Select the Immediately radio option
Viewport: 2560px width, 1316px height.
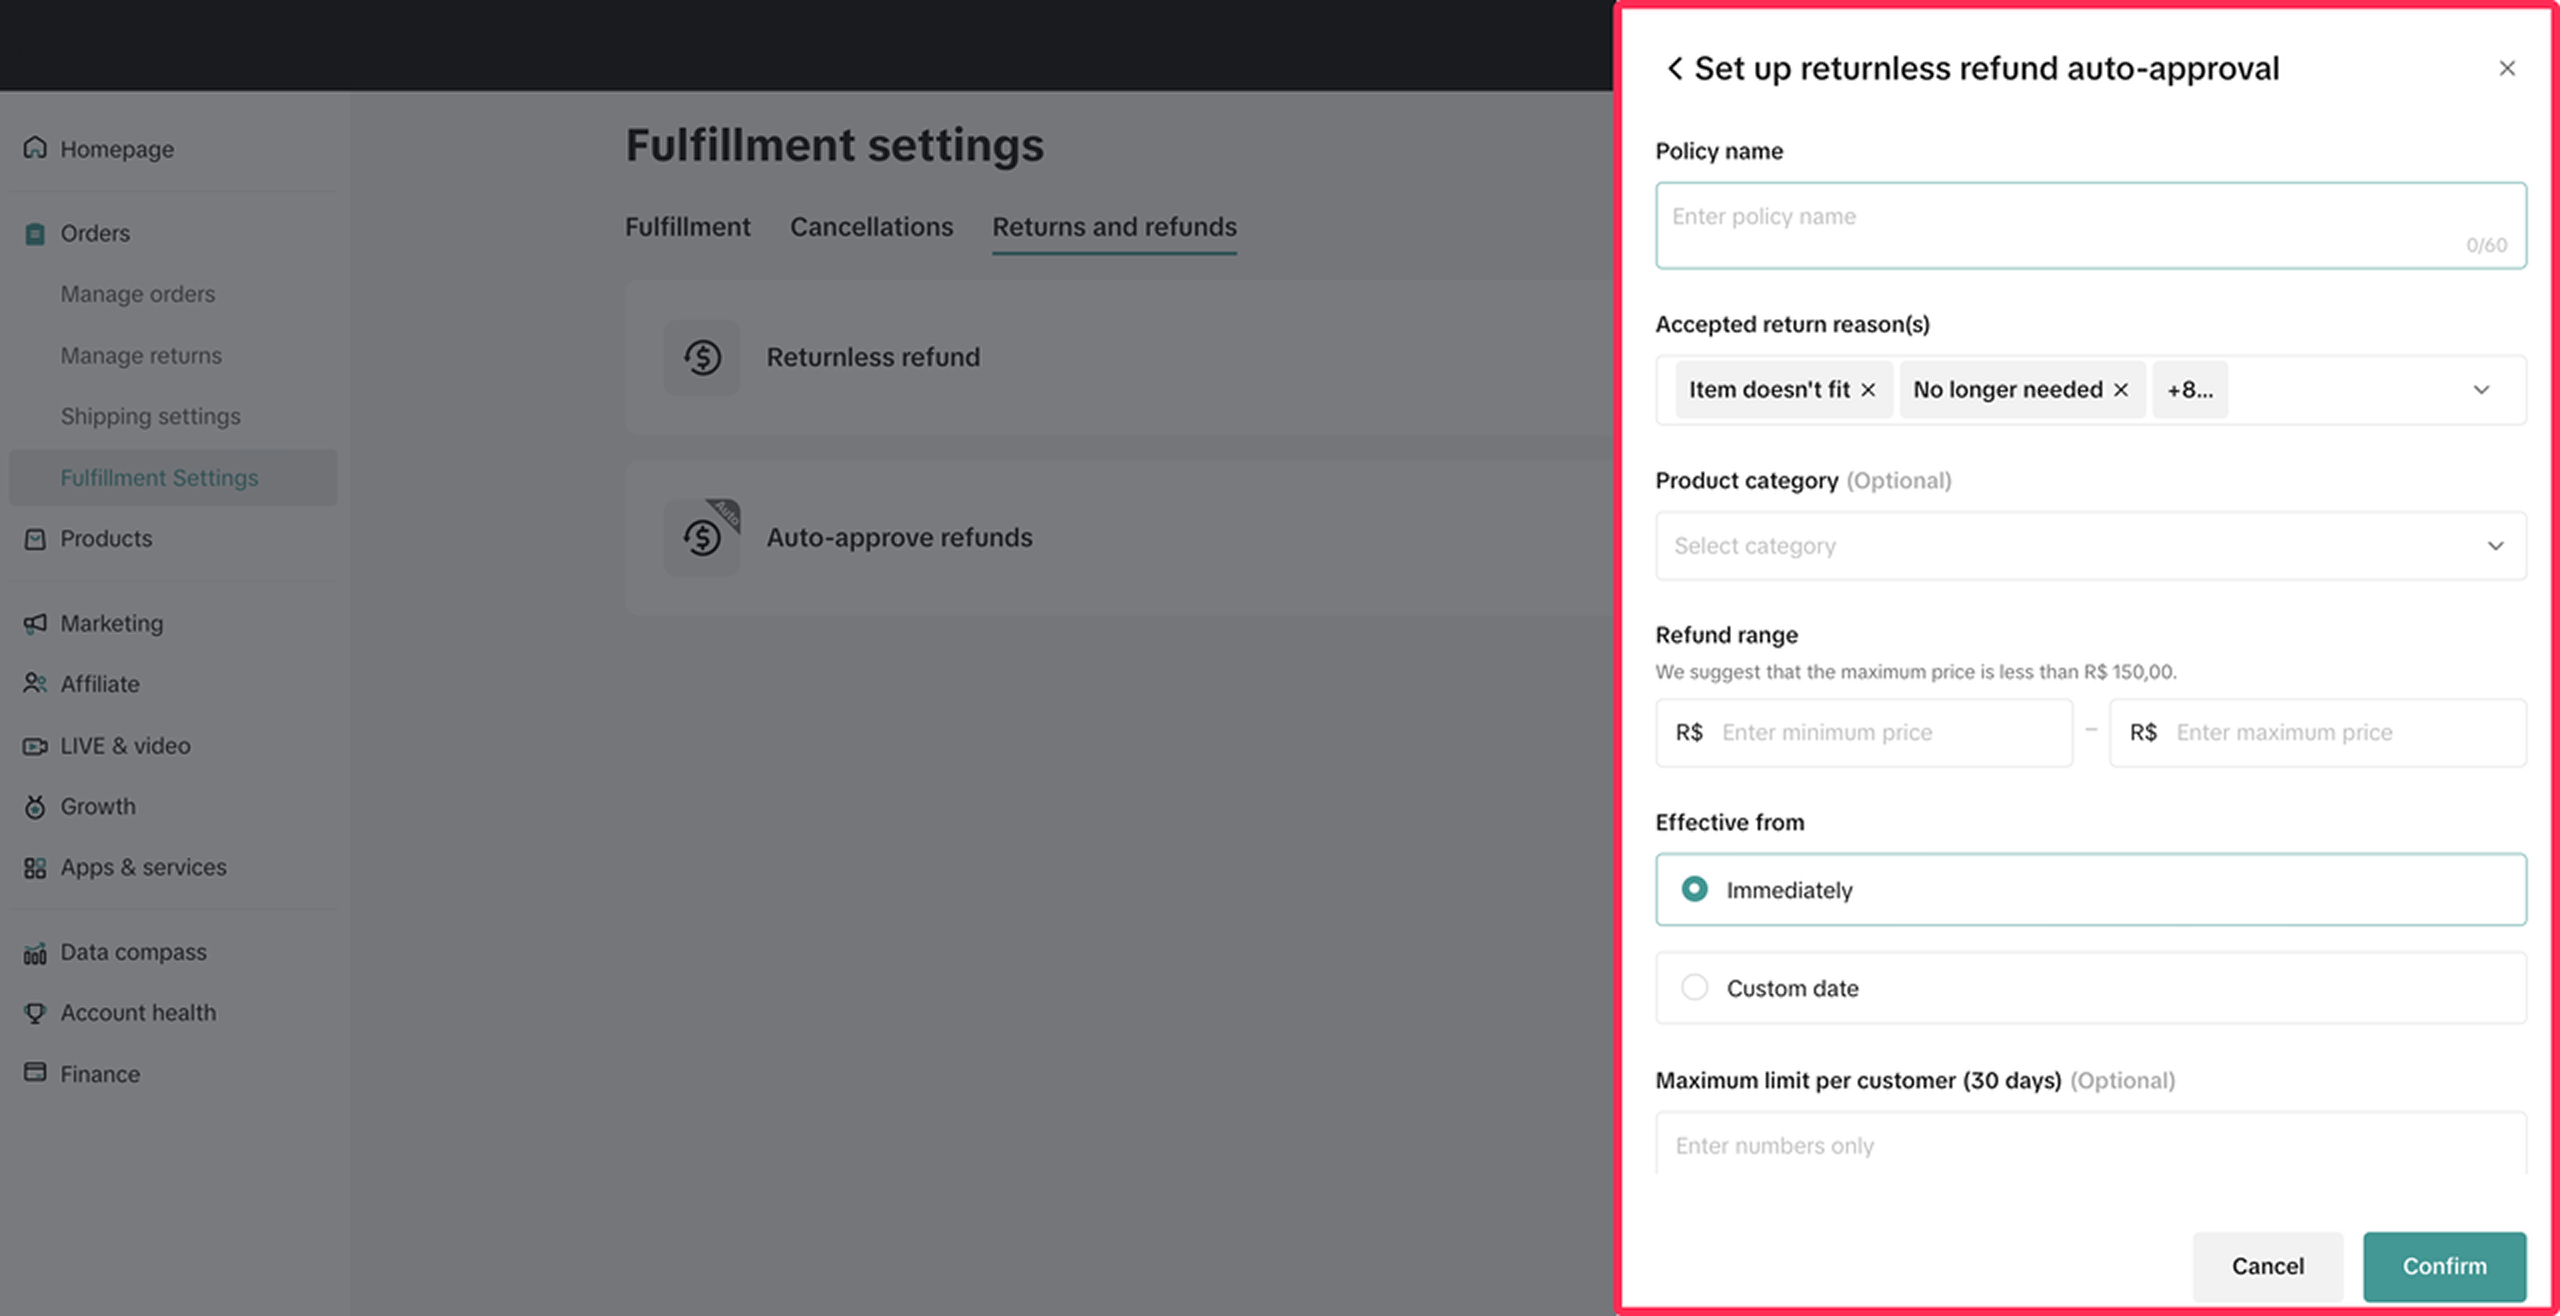pyautogui.click(x=1694, y=889)
